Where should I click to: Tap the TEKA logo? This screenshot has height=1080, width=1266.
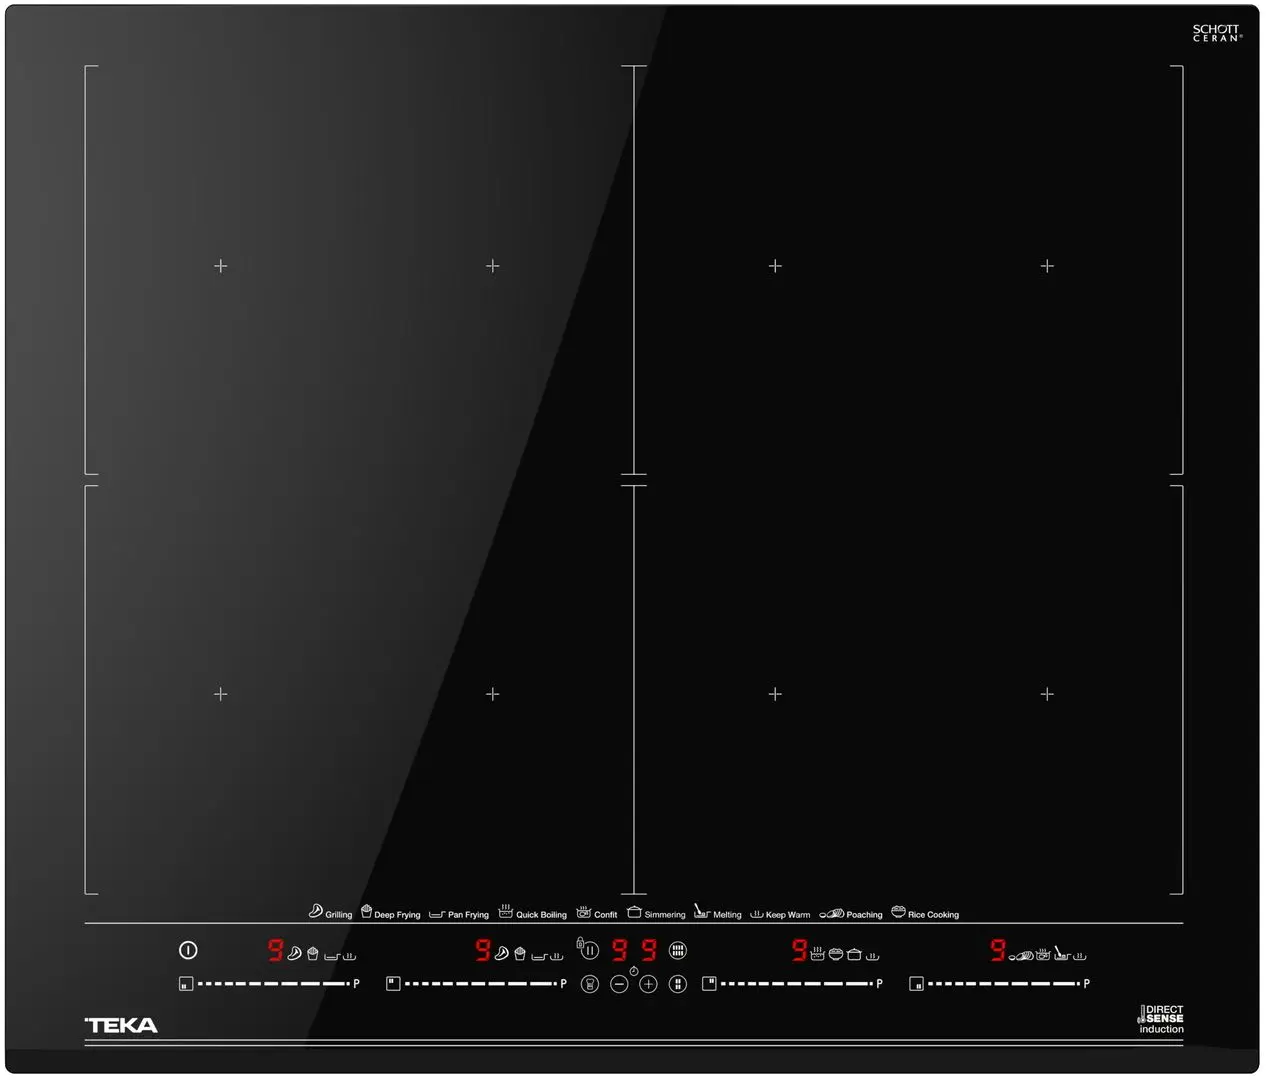[x=122, y=1025]
